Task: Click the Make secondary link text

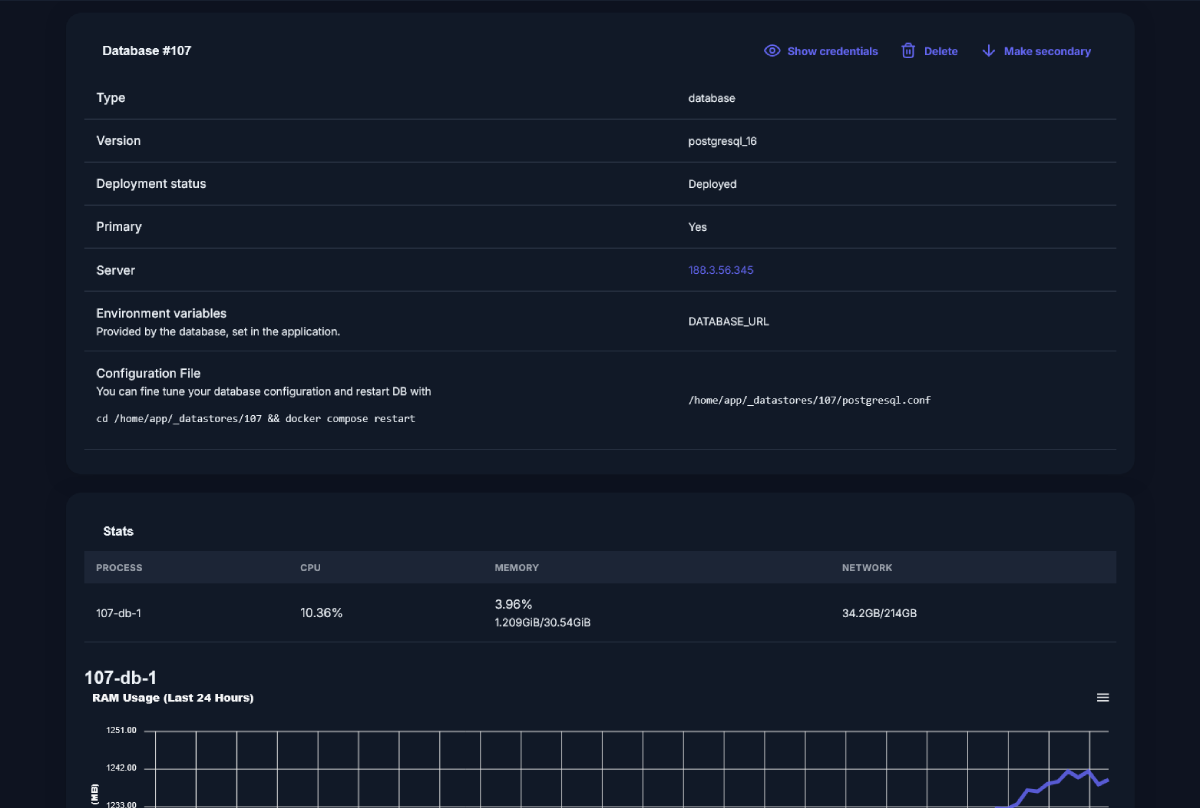Action: click(x=1047, y=51)
